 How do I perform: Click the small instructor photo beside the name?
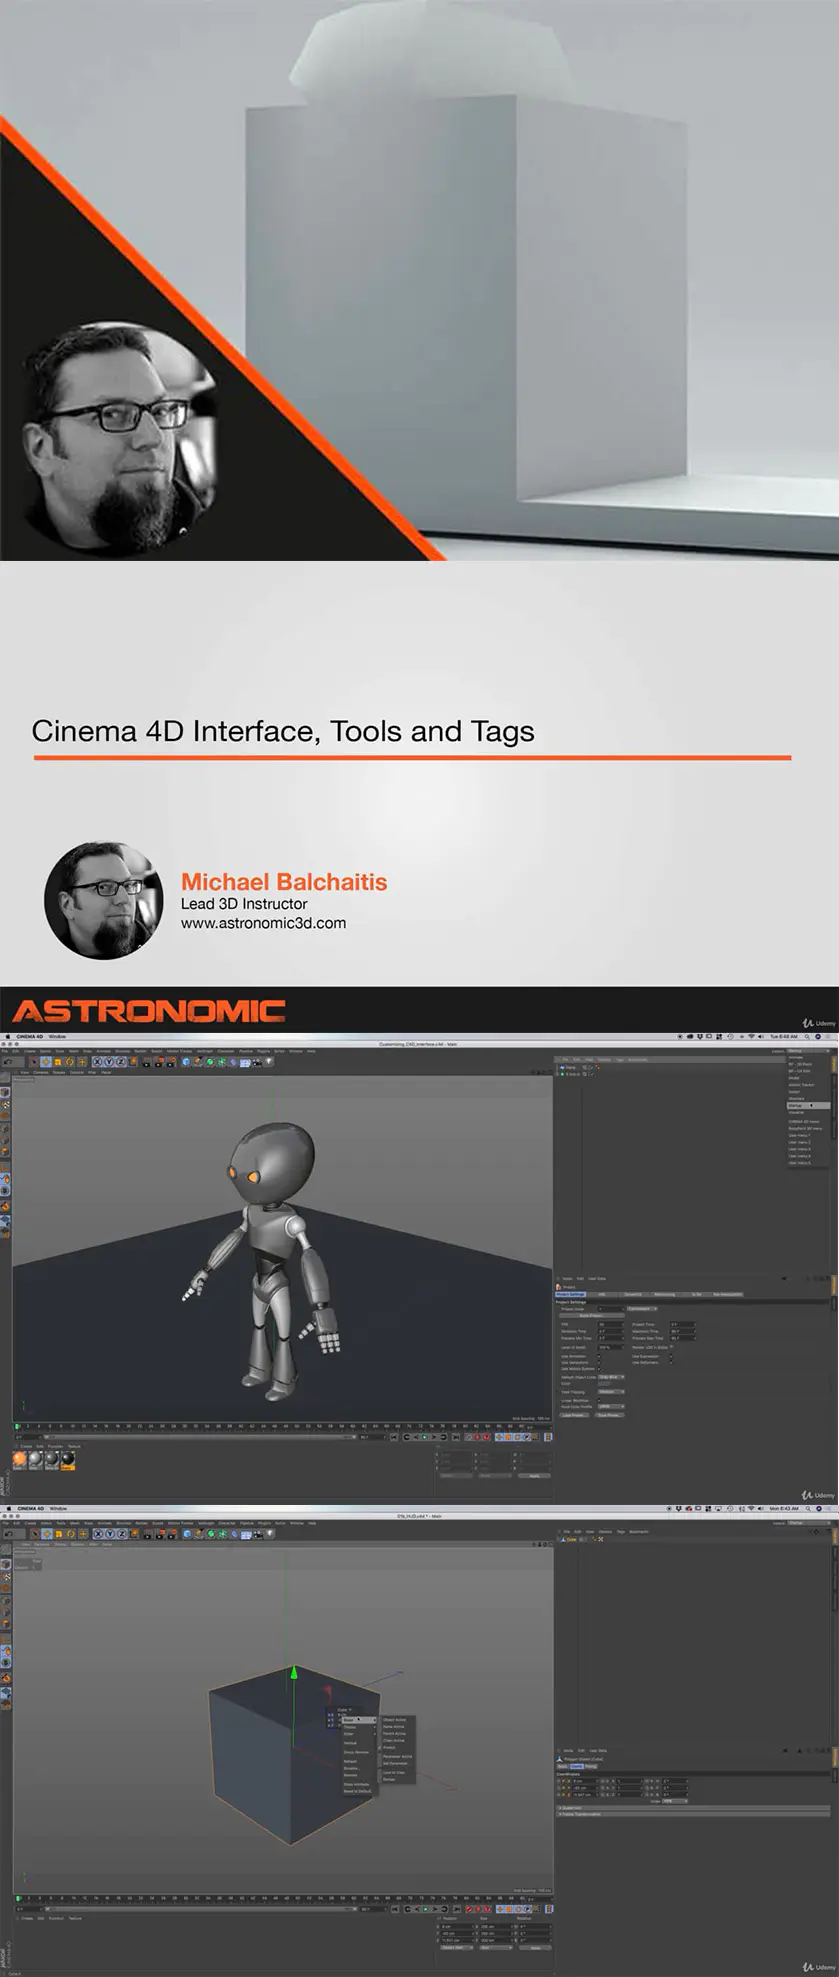[103, 900]
